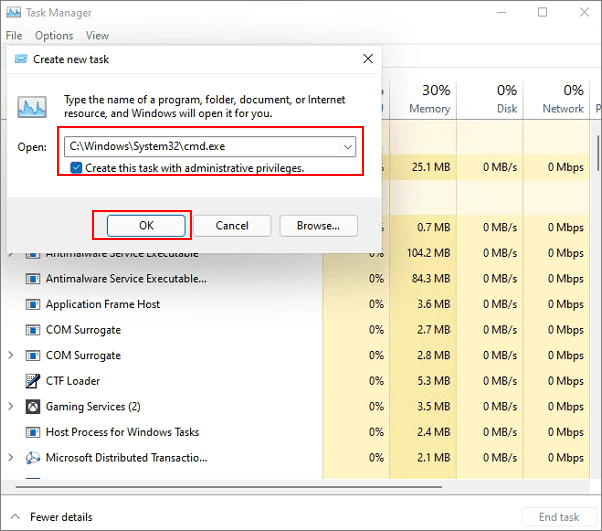
Task: Click the first COM Surrogate process icon
Action: pyautogui.click(x=31, y=330)
